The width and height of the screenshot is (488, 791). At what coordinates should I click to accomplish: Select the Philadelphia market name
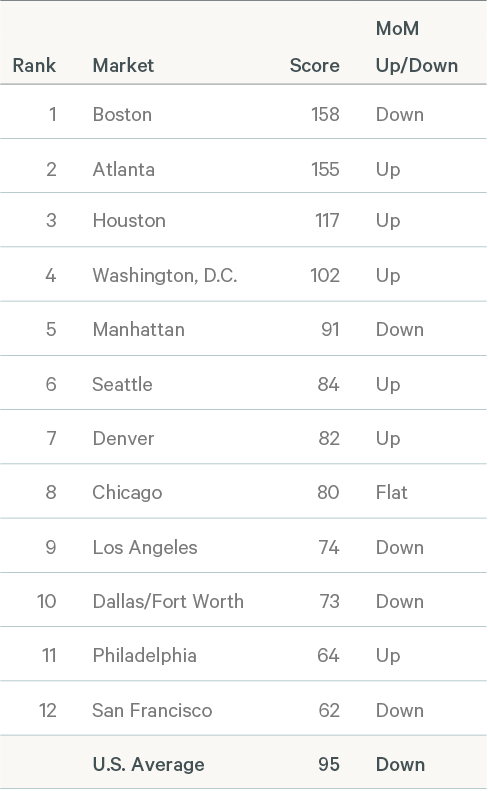[x=144, y=655]
